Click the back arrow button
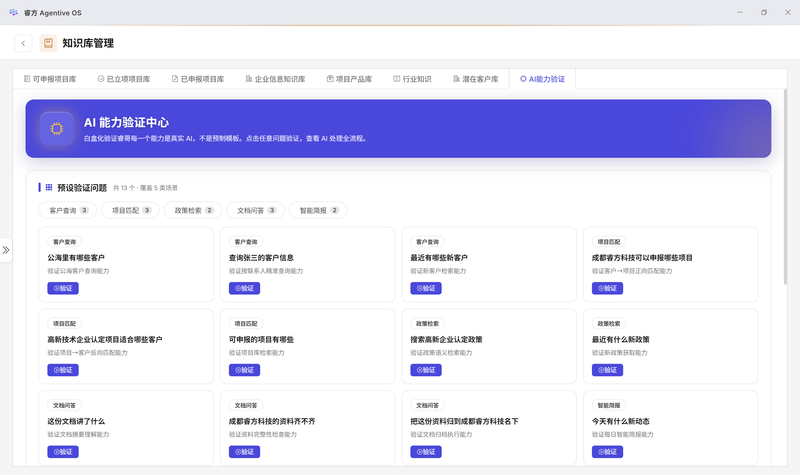Image resolution: width=800 pixels, height=475 pixels. [x=23, y=43]
